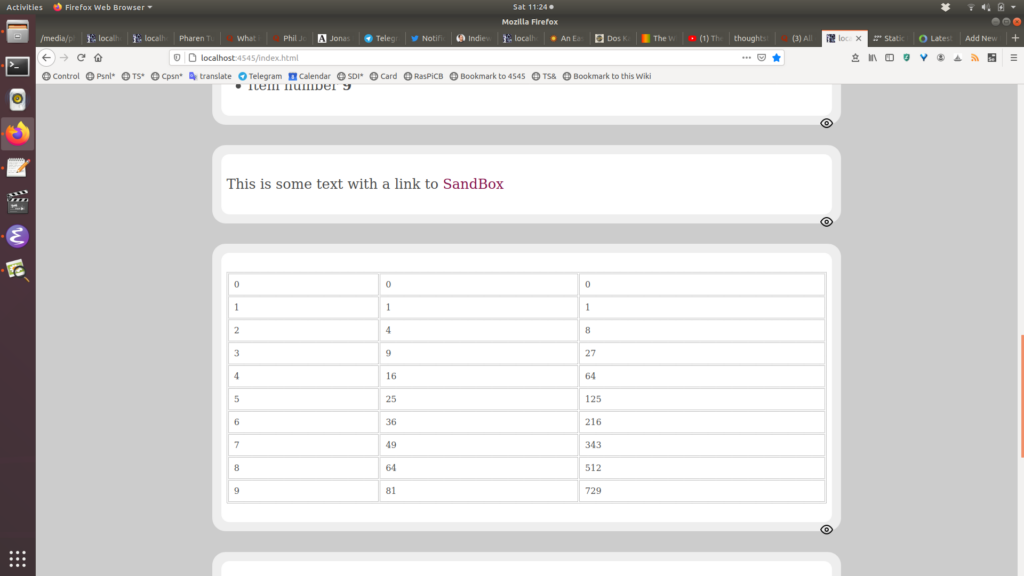Open page actions three-dot menu
The image size is (1024, 576).
coord(746,57)
